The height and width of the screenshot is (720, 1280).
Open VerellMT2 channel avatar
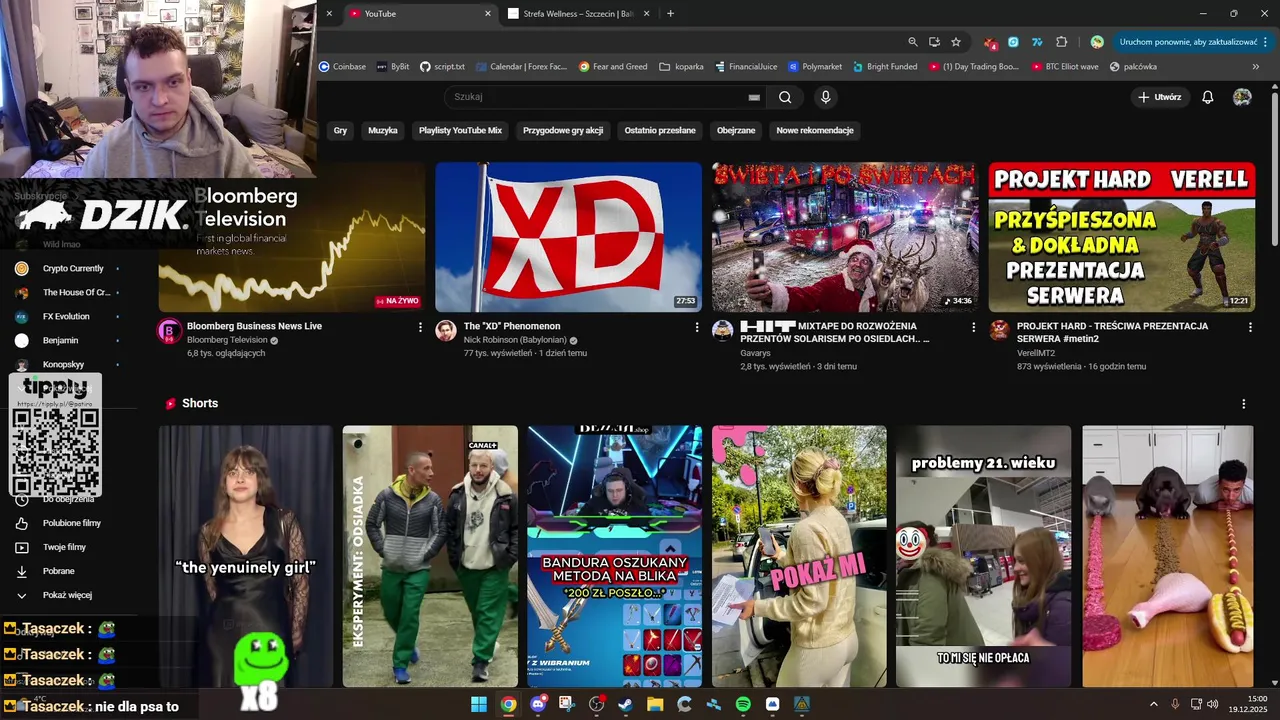pos(999,331)
